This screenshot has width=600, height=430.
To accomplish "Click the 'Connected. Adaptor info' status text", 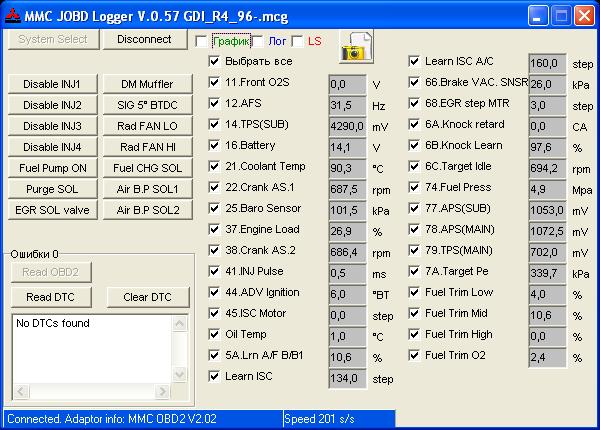I will 112,419.
